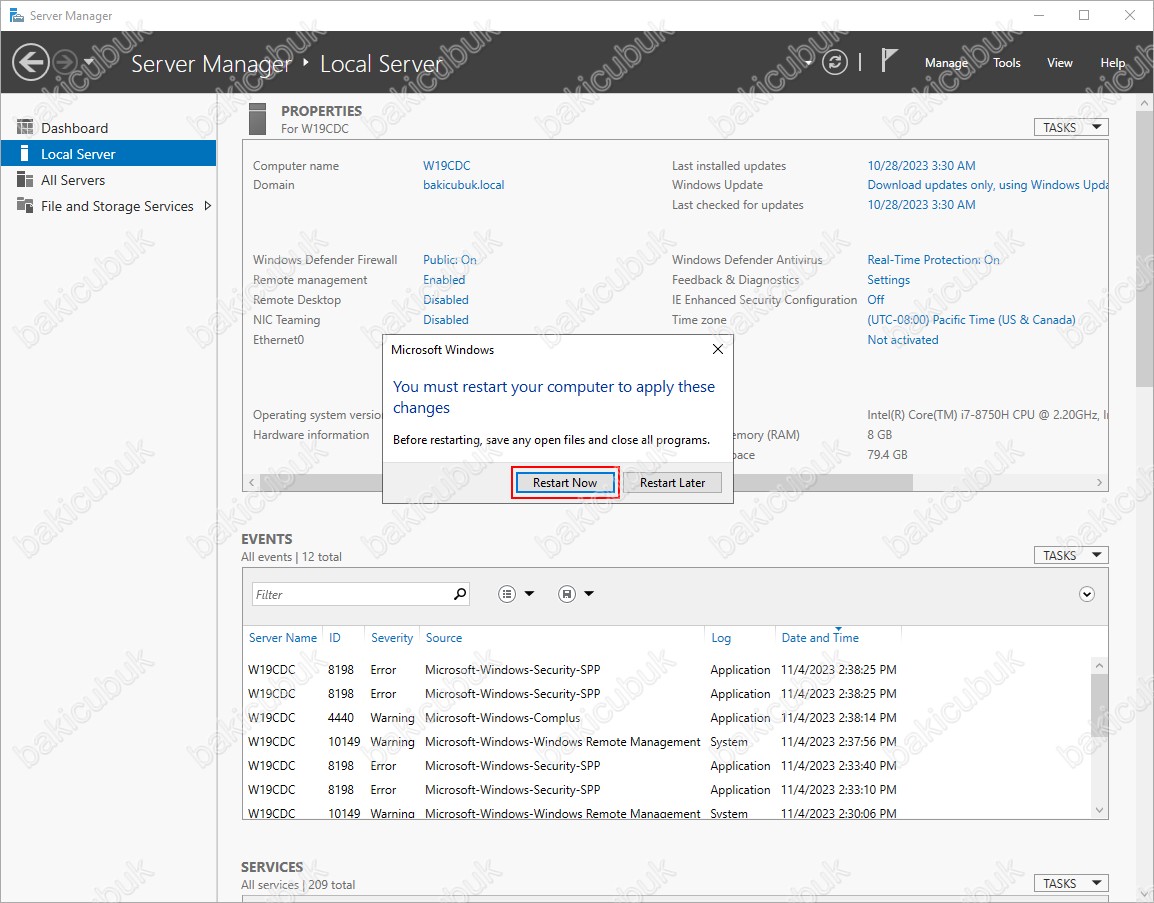Click the All Servers icon
The image size is (1154, 903).
25,180
